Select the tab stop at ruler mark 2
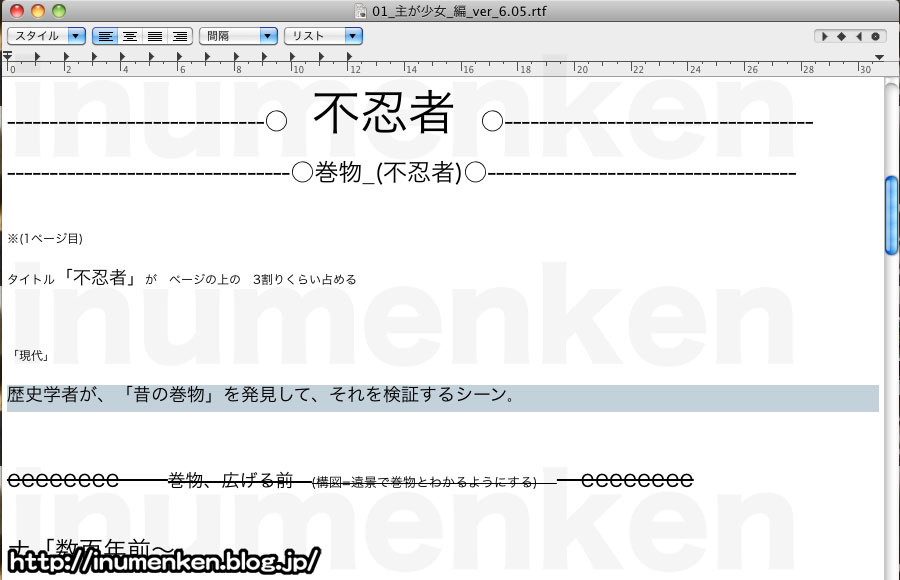900x580 pixels. pyautogui.click(x=66, y=57)
